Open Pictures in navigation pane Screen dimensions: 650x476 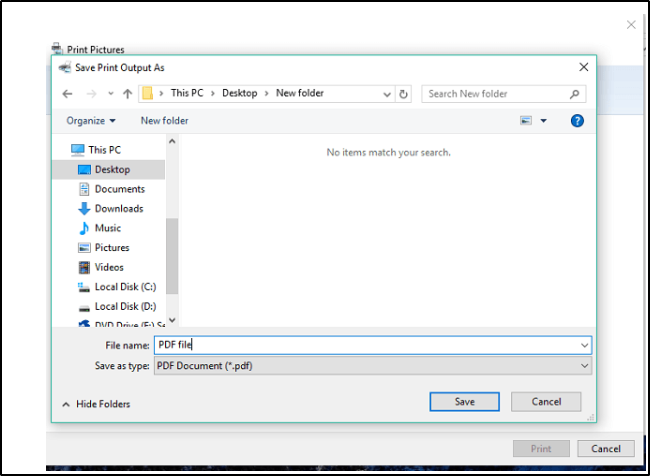coord(112,248)
